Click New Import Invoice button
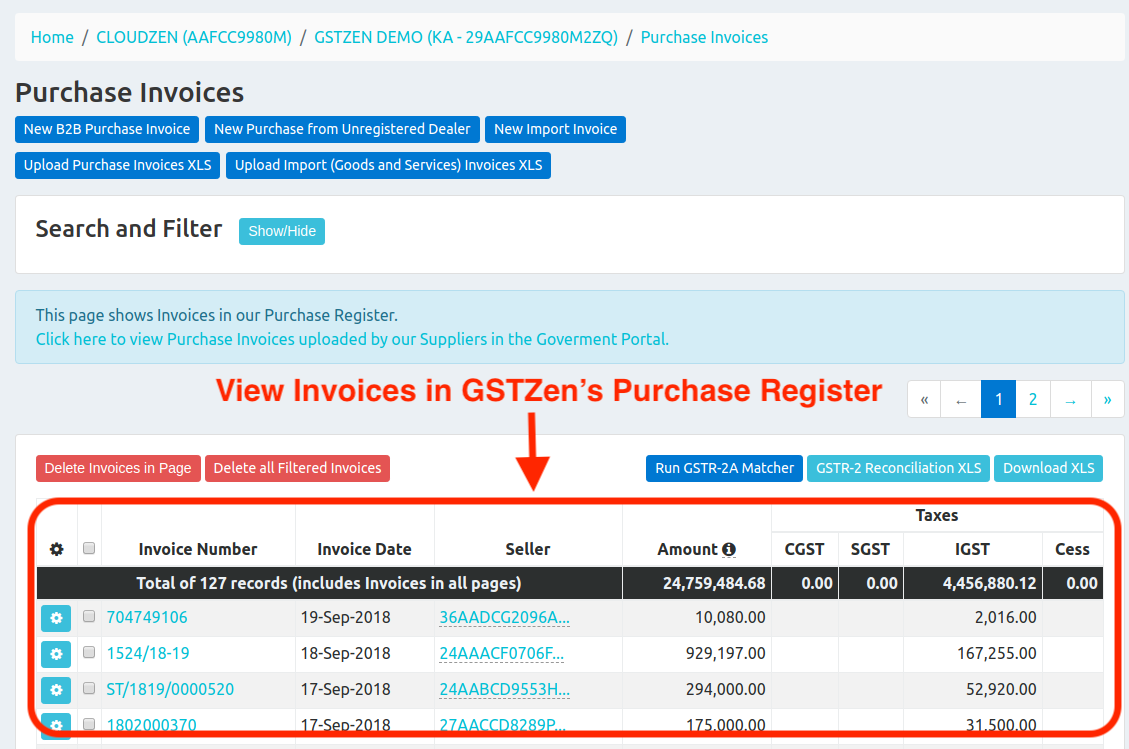The height and width of the screenshot is (749, 1129). coord(555,130)
